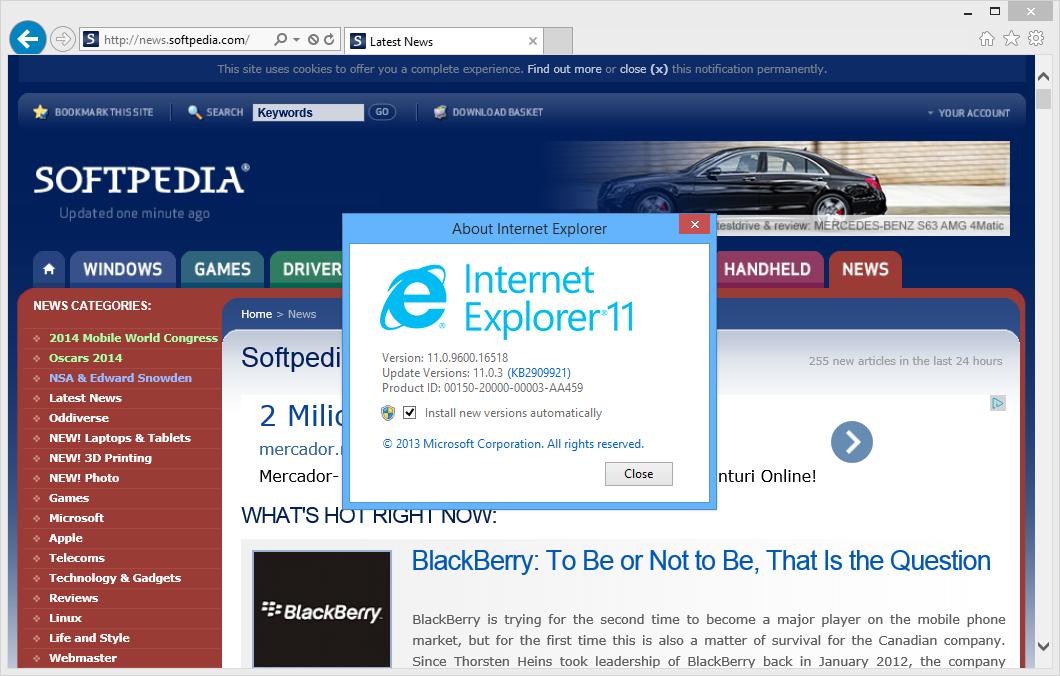The width and height of the screenshot is (1060, 676).
Task: Switch to the News section tab
Action: 865,269
